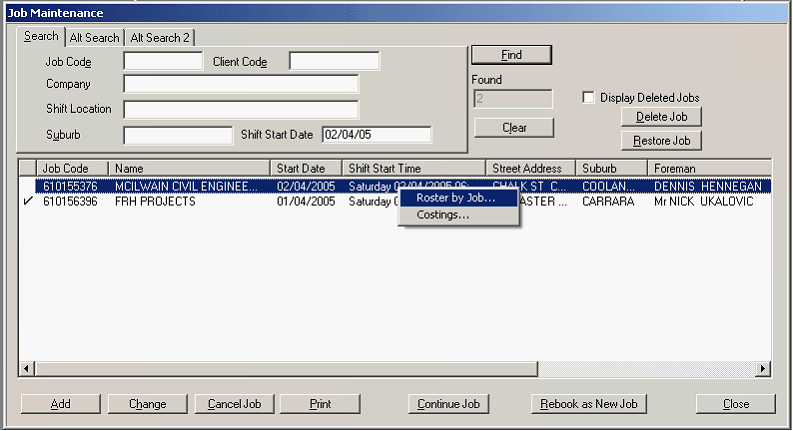This screenshot has height=431, width=793.
Task: Click into the Job Code input field
Action: tap(163, 62)
